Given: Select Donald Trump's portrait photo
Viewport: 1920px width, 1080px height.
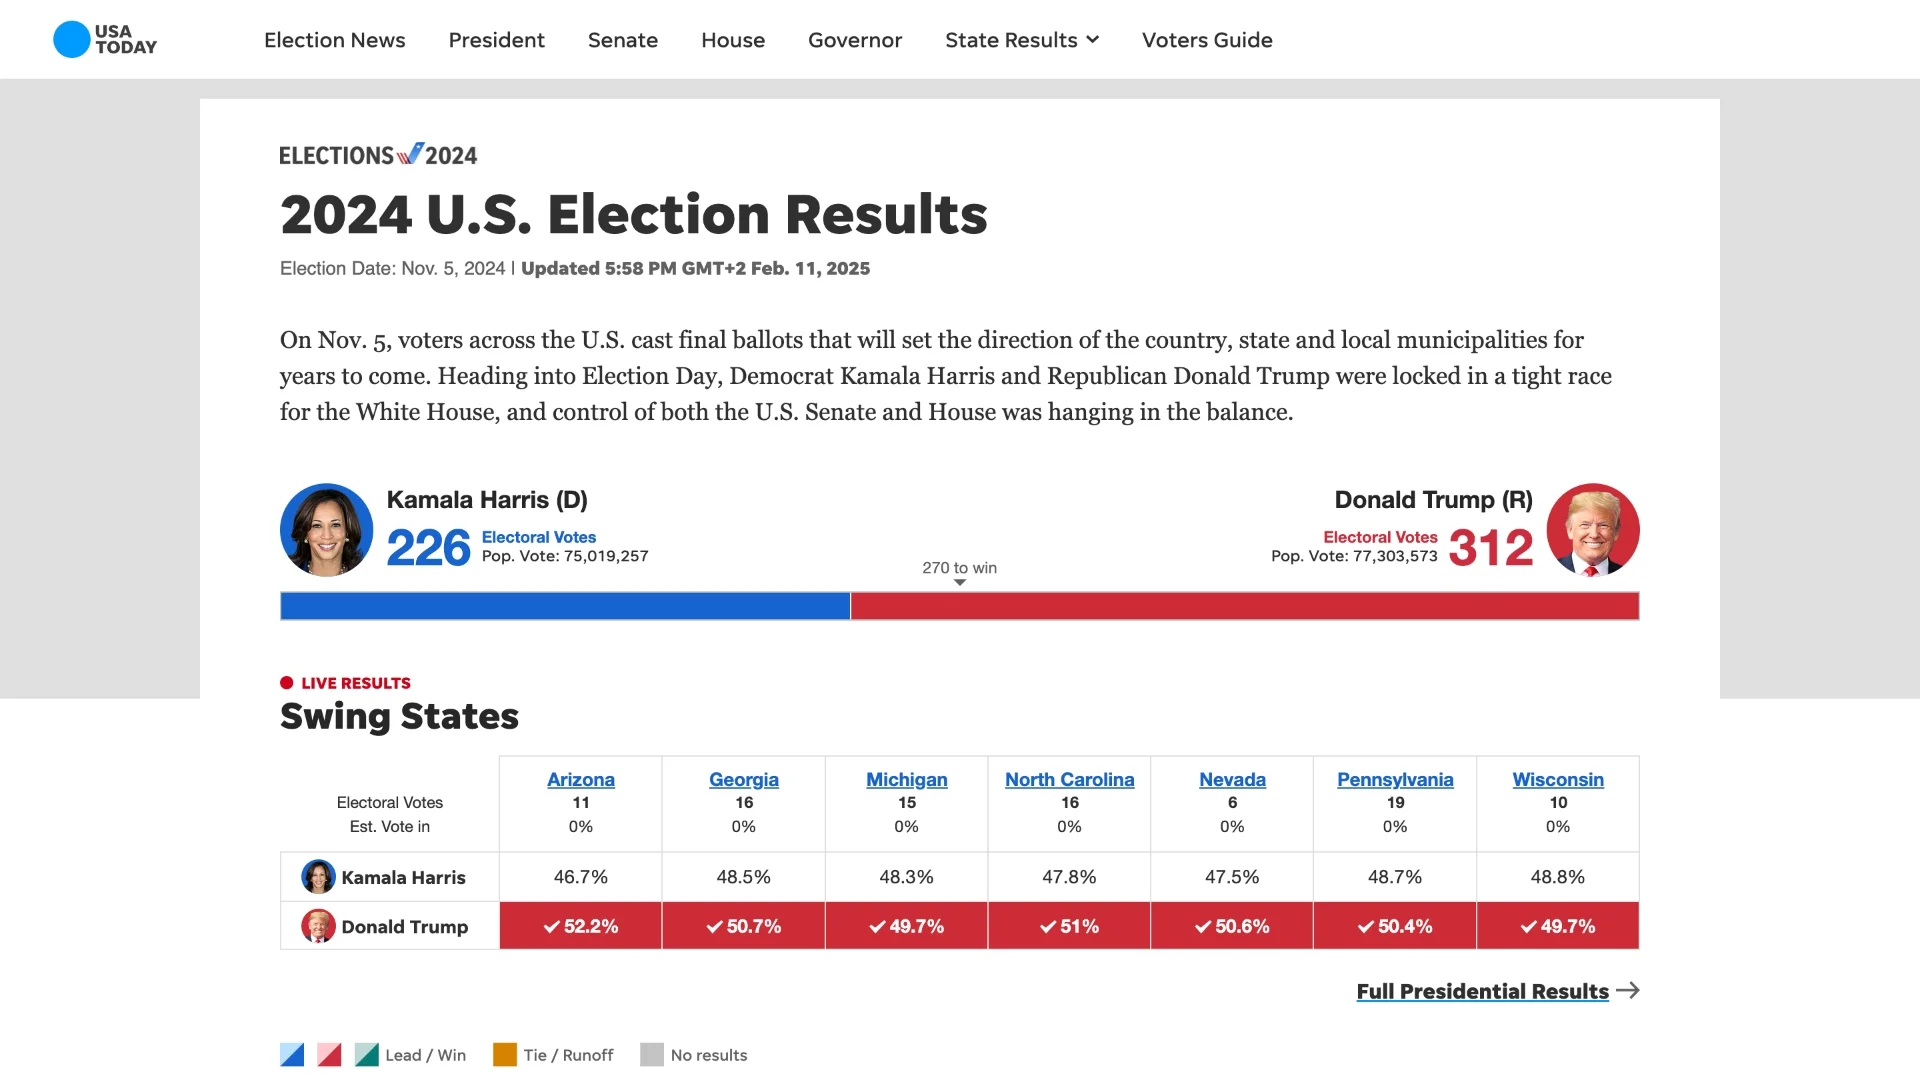Looking at the screenshot, I should [1593, 529].
